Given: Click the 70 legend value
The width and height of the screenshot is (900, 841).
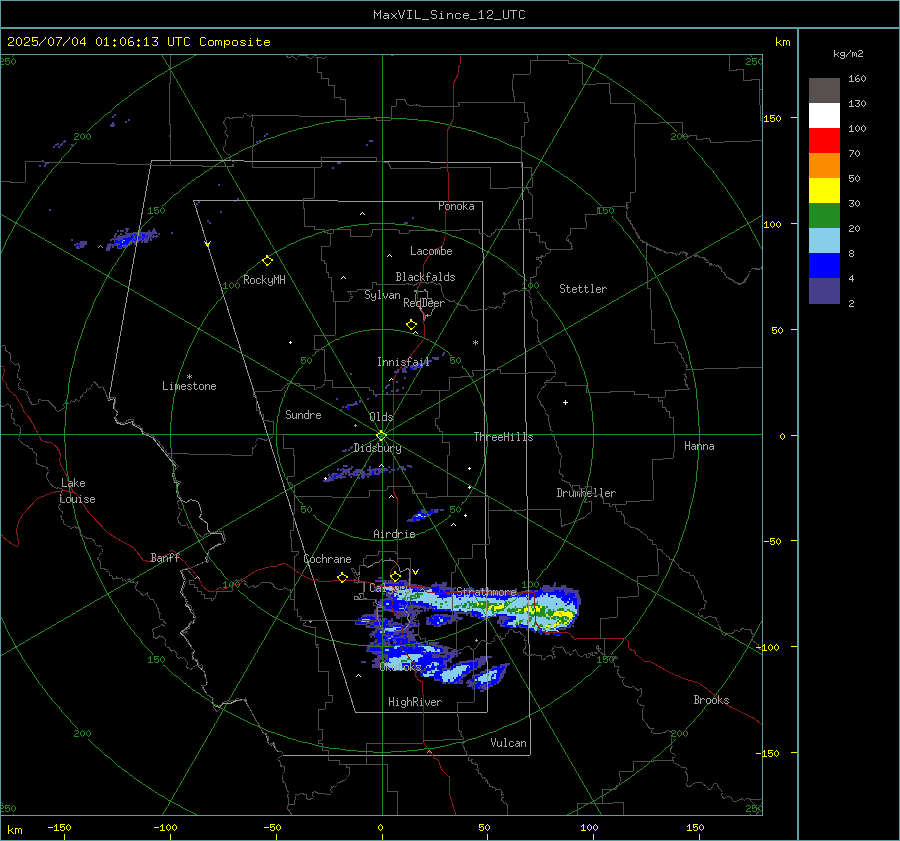Looking at the screenshot, I should pos(854,153).
